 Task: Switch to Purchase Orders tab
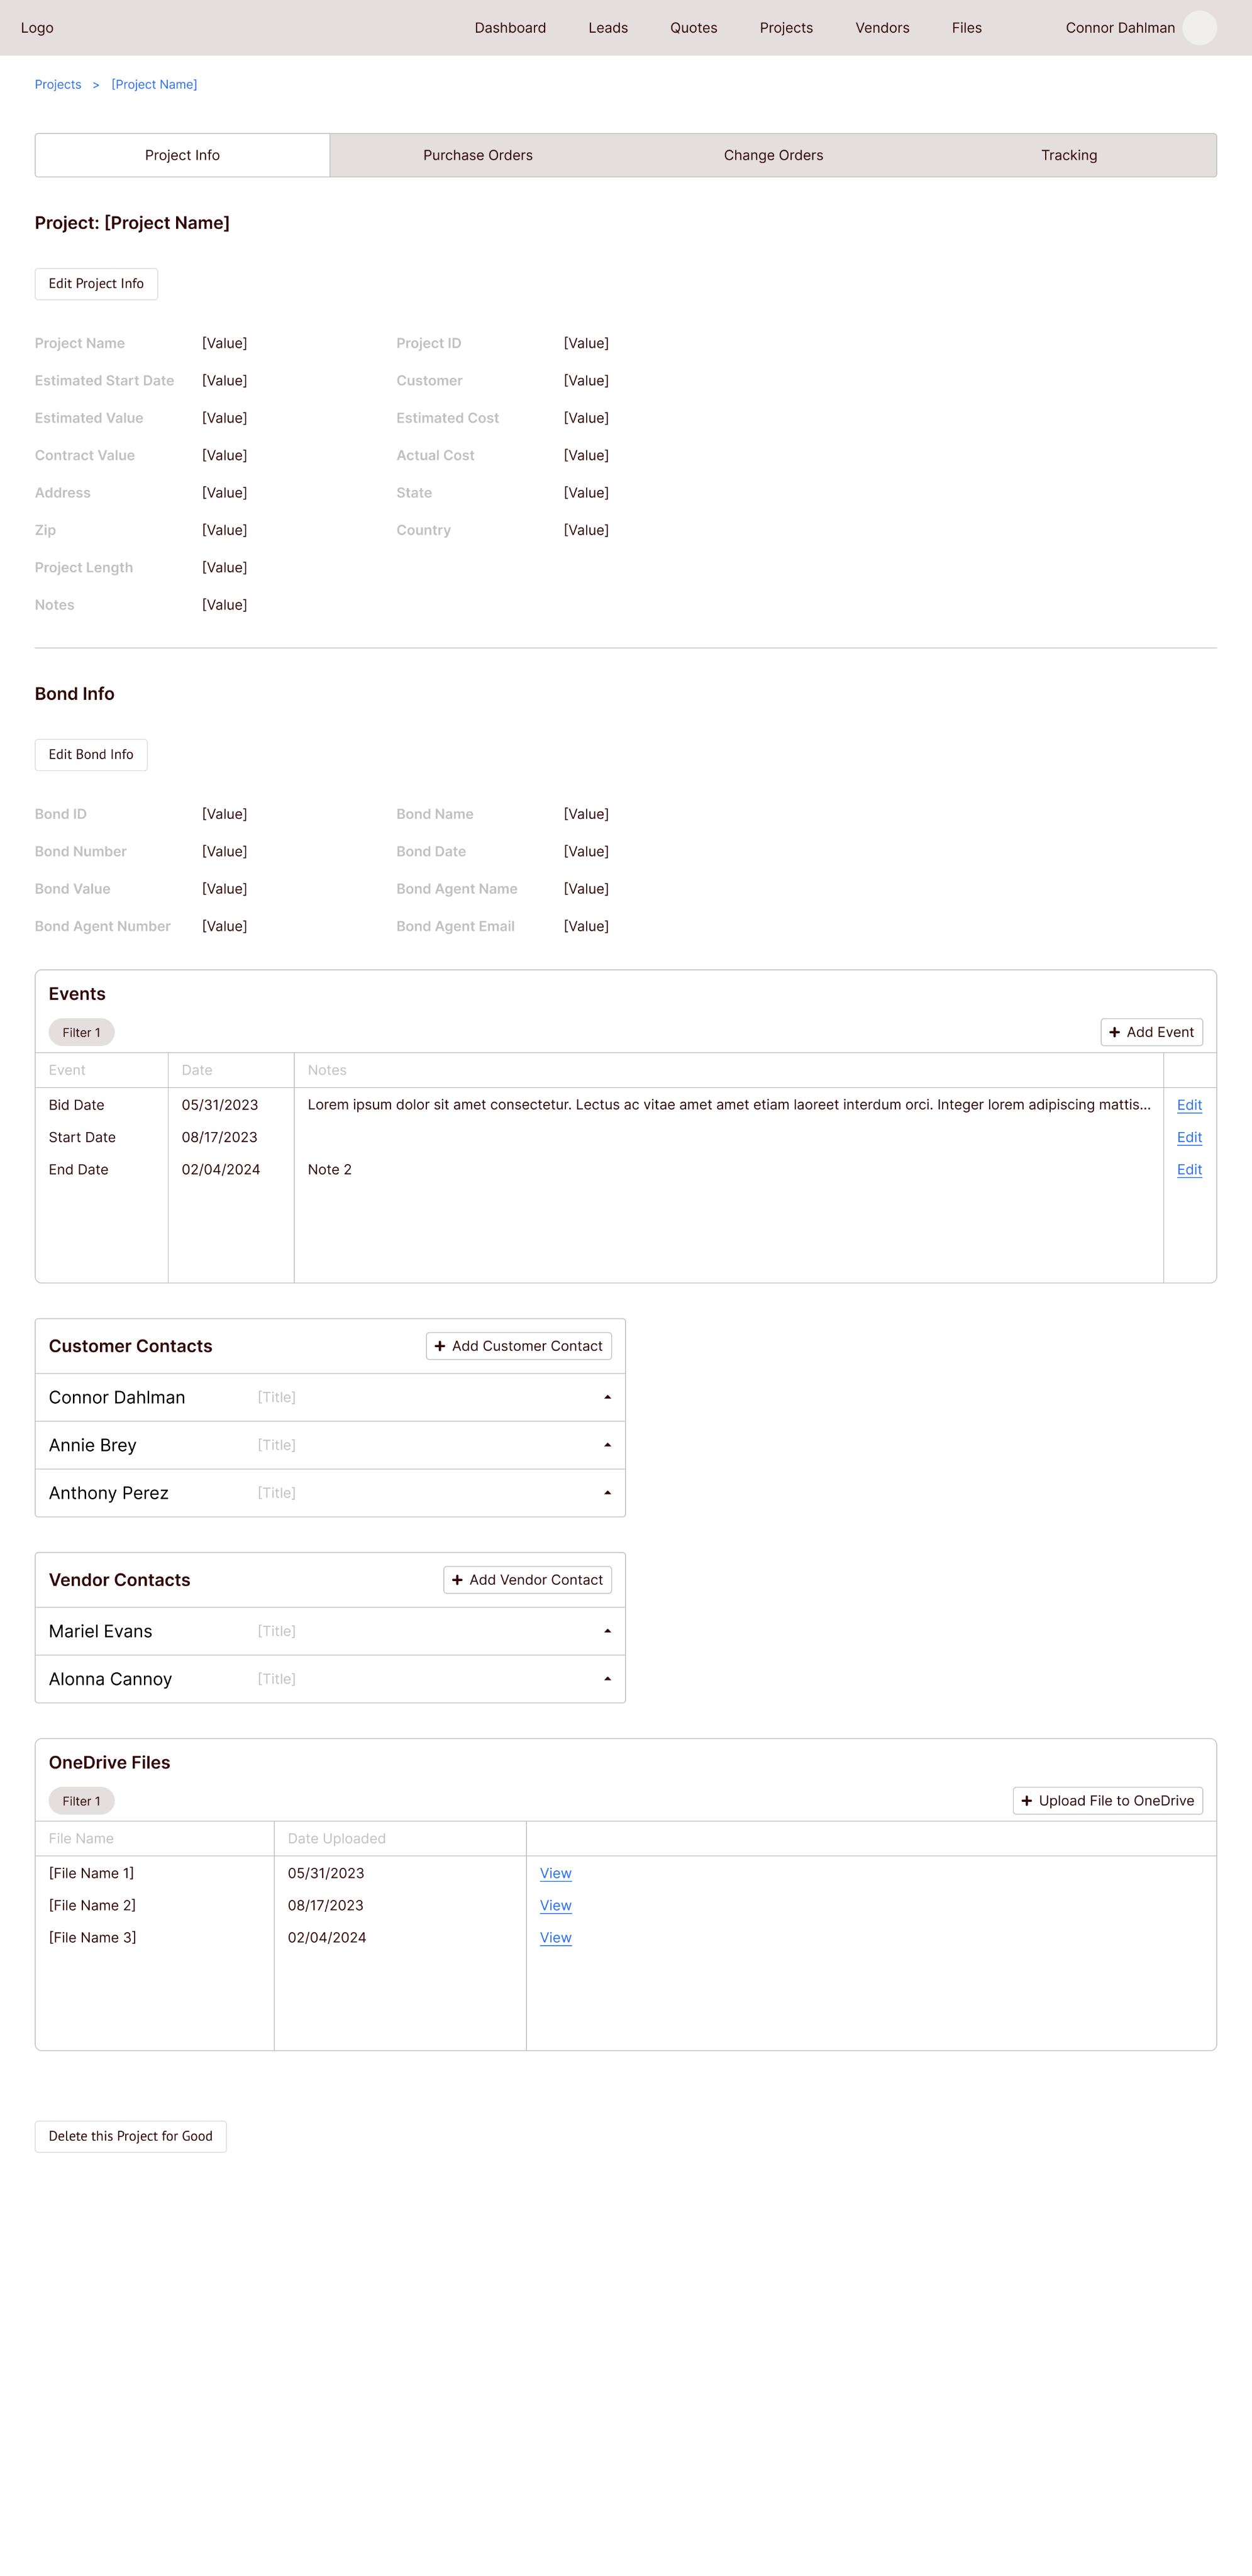click(477, 155)
